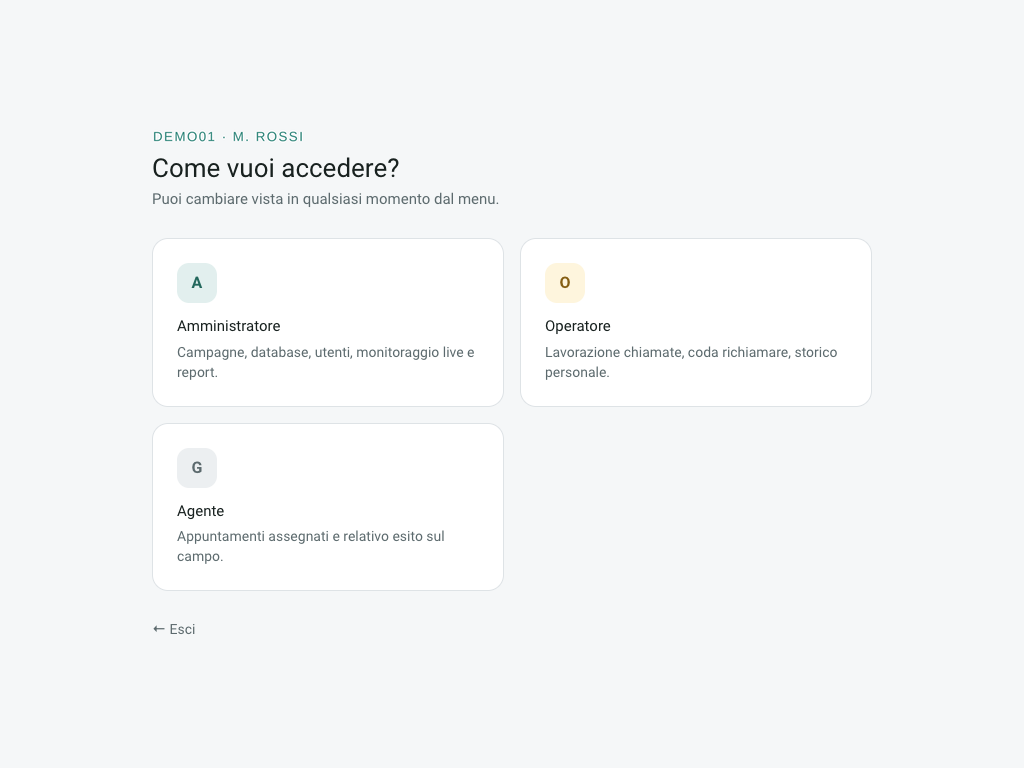The width and height of the screenshot is (1024, 768).
Task: Click the word 'campo.' in the Agente description
Action: coord(200,556)
